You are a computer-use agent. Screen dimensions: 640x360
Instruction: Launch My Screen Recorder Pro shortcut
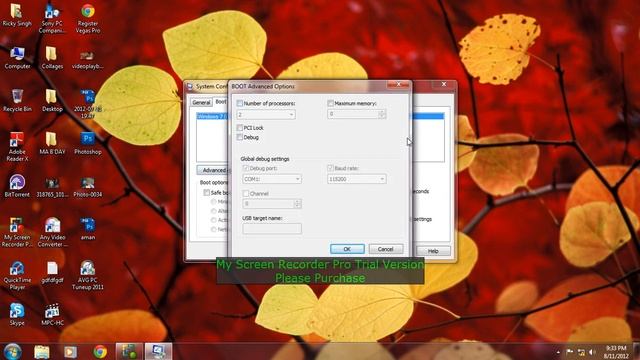17,233
